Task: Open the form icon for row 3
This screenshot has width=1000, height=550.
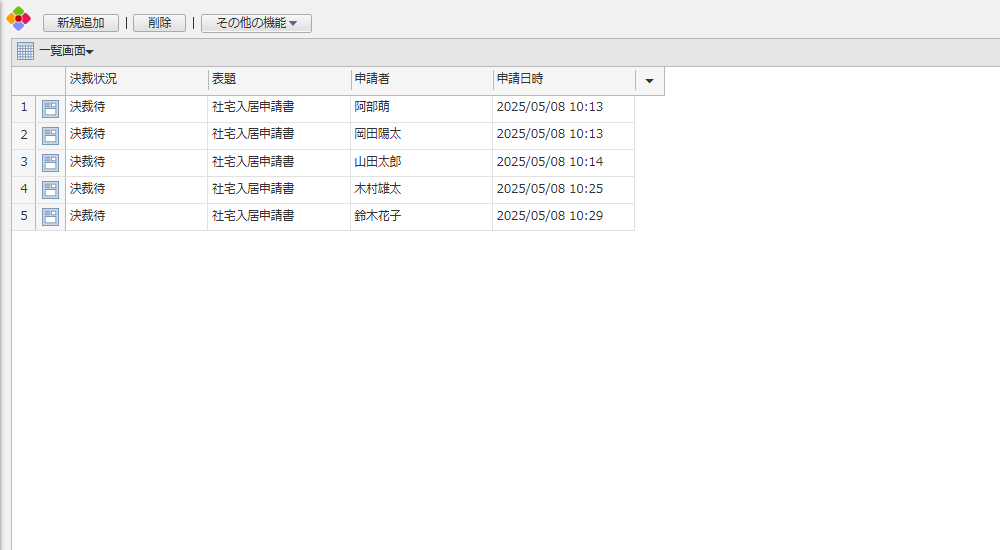Action: click(50, 162)
